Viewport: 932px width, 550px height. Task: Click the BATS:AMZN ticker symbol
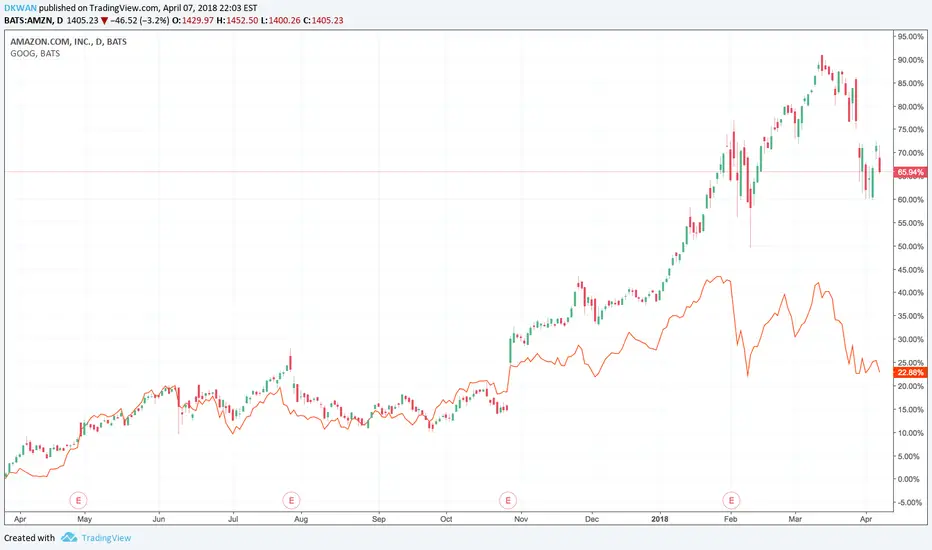pyautogui.click(x=28, y=20)
